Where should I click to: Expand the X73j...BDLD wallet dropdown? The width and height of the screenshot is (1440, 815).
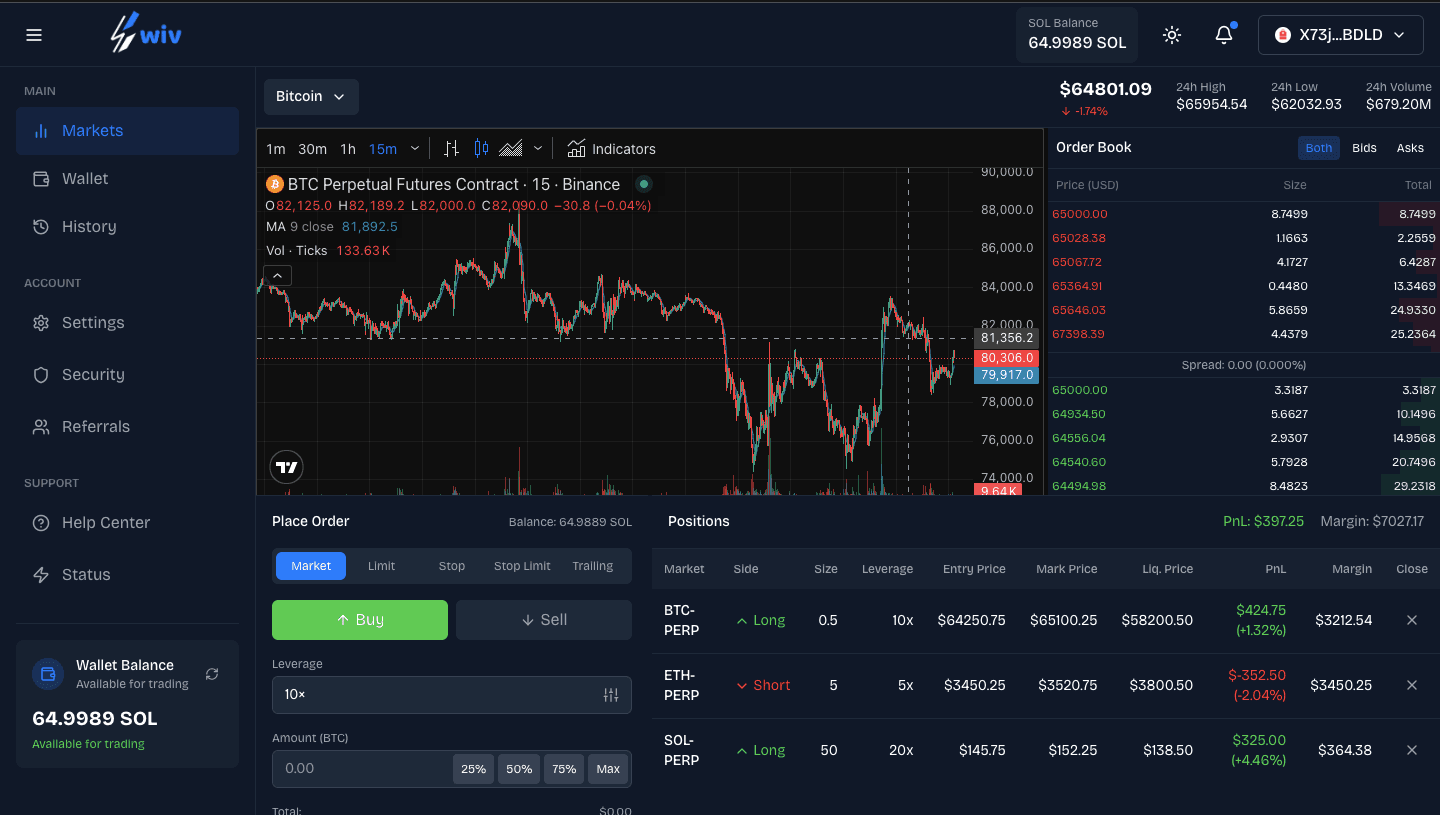pyautogui.click(x=1340, y=35)
